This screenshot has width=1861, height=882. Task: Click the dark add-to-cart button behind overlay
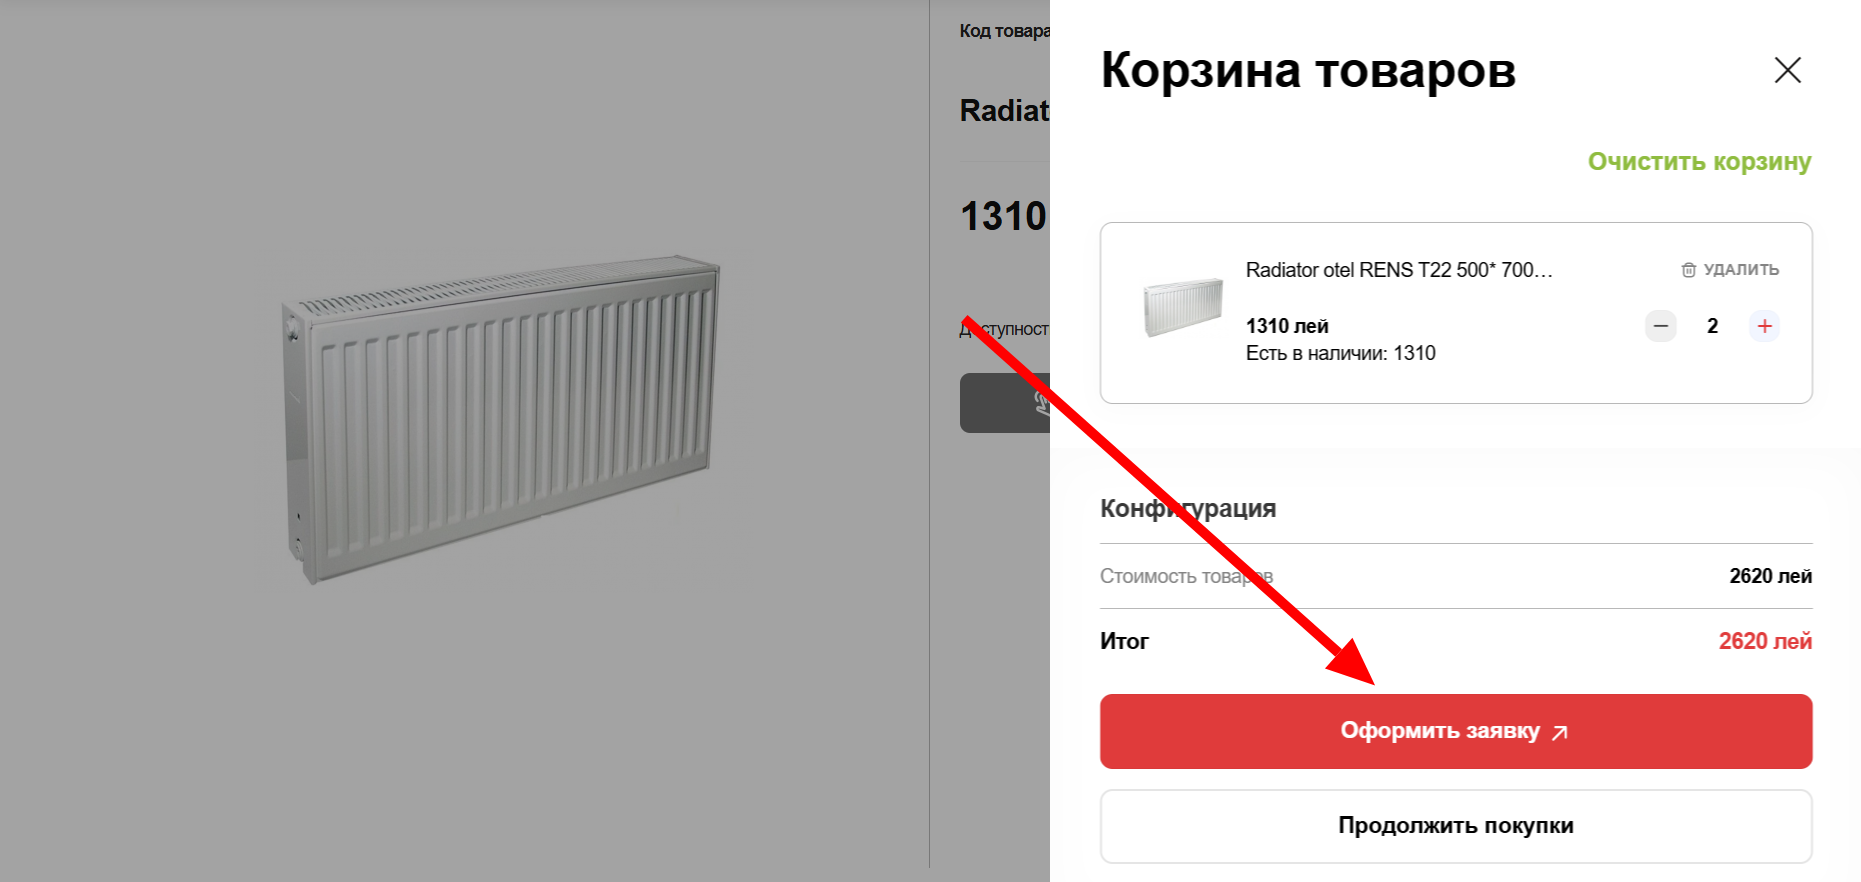coord(1005,403)
